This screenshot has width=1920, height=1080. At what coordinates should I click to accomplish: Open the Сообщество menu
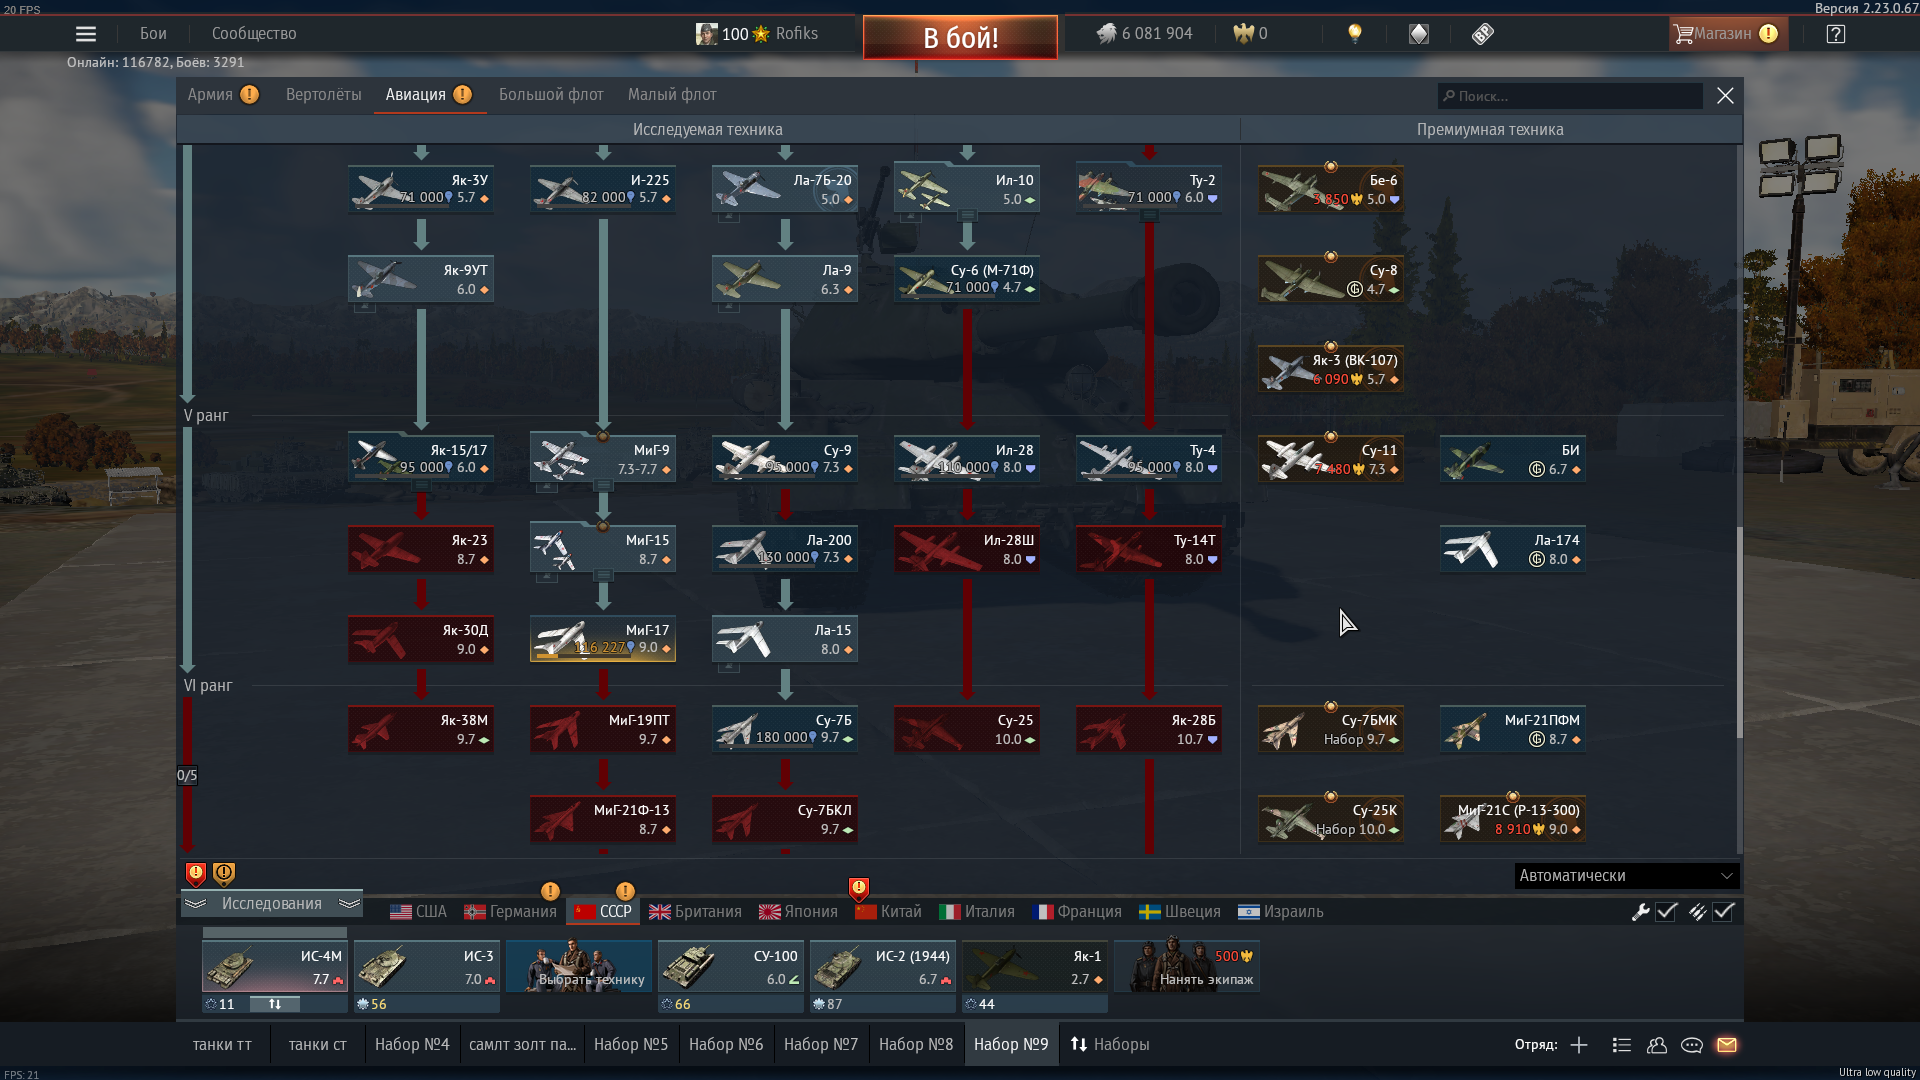(x=254, y=34)
